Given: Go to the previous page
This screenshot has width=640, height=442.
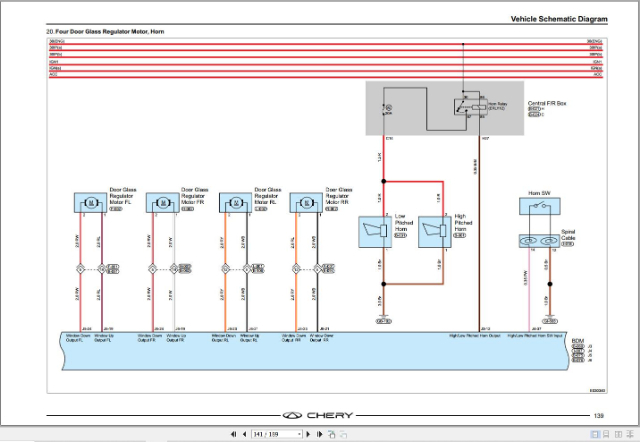Looking at the screenshot, I should (x=244, y=434).
